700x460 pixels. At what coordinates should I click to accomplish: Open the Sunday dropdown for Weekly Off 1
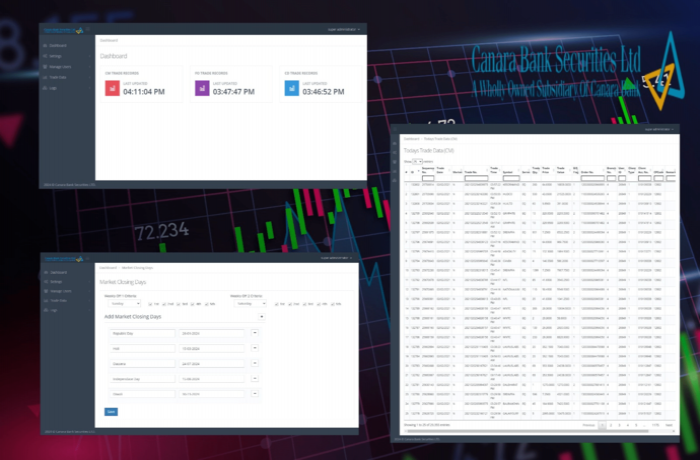125,303
